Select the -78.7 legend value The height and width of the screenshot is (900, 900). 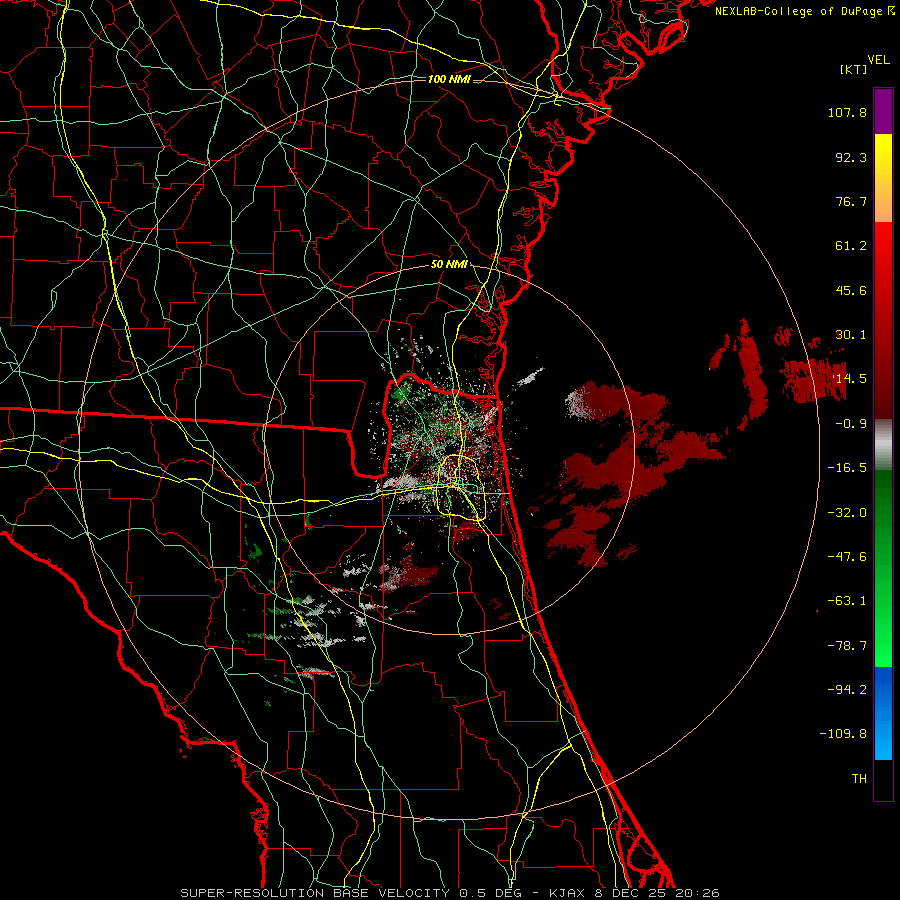(x=847, y=646)
